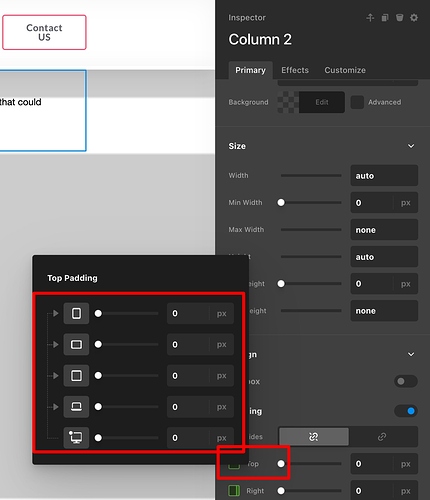430x500 pixels.
Task: Click the Min Width slider handle
Action: (281, 202)
